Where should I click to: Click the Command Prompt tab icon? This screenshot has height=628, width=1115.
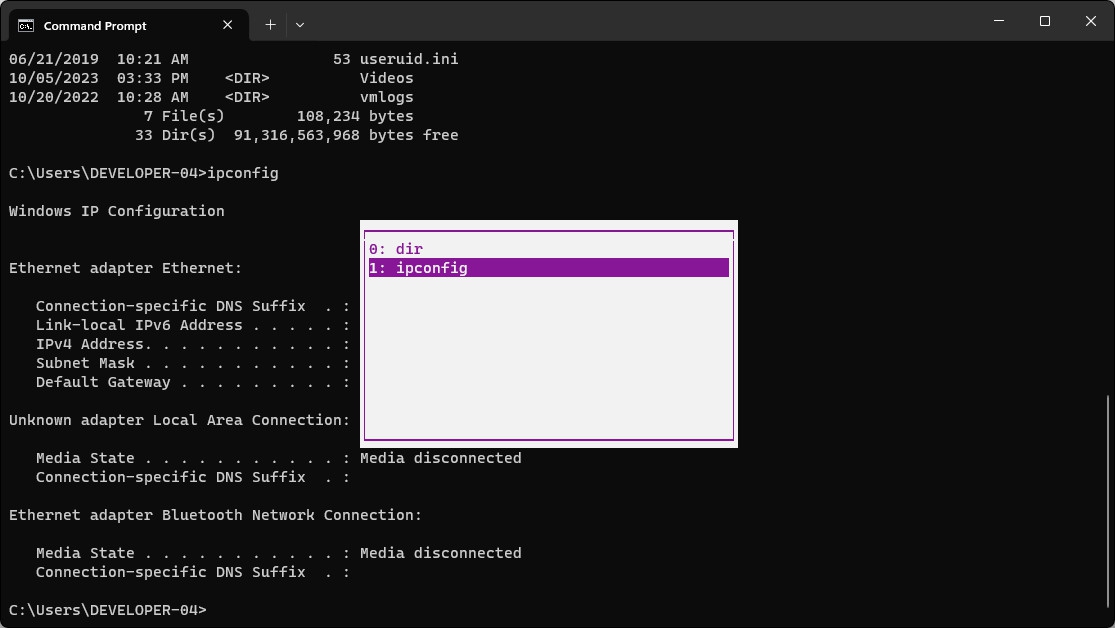click(27, 25)
